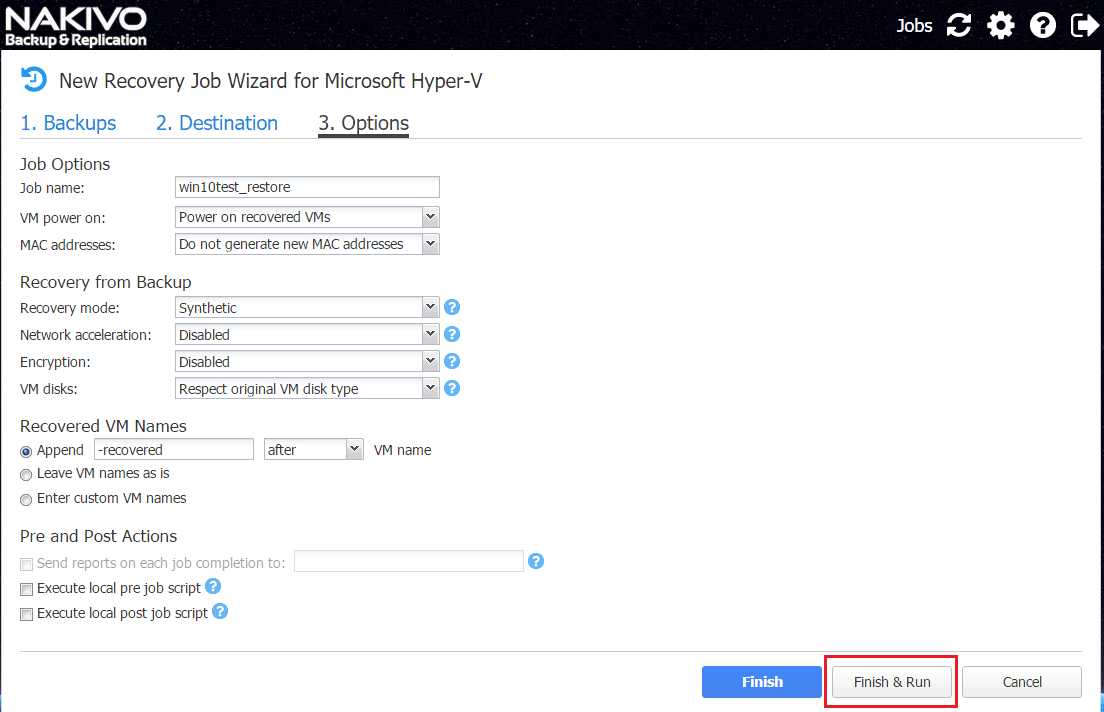
Task: Click the help icon beside Encryption
Action: (x=452, y=362)
